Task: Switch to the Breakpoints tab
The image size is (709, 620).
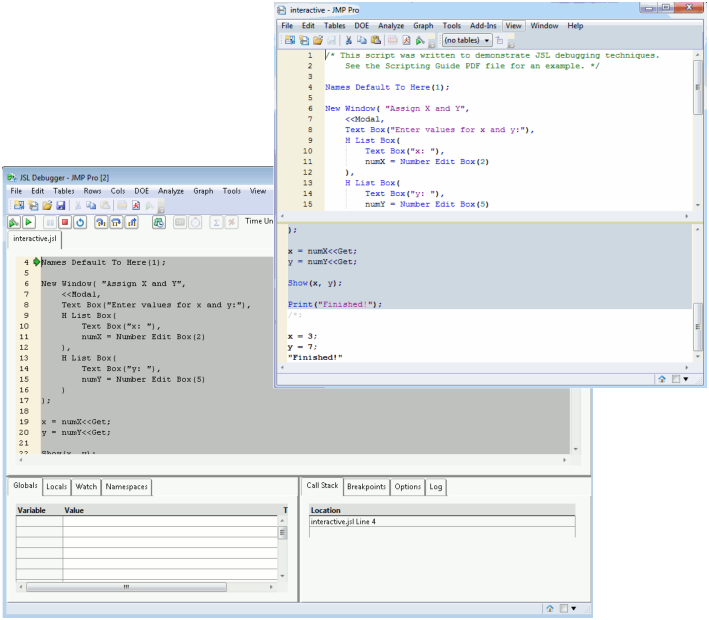Action: (x=366, y=486)
